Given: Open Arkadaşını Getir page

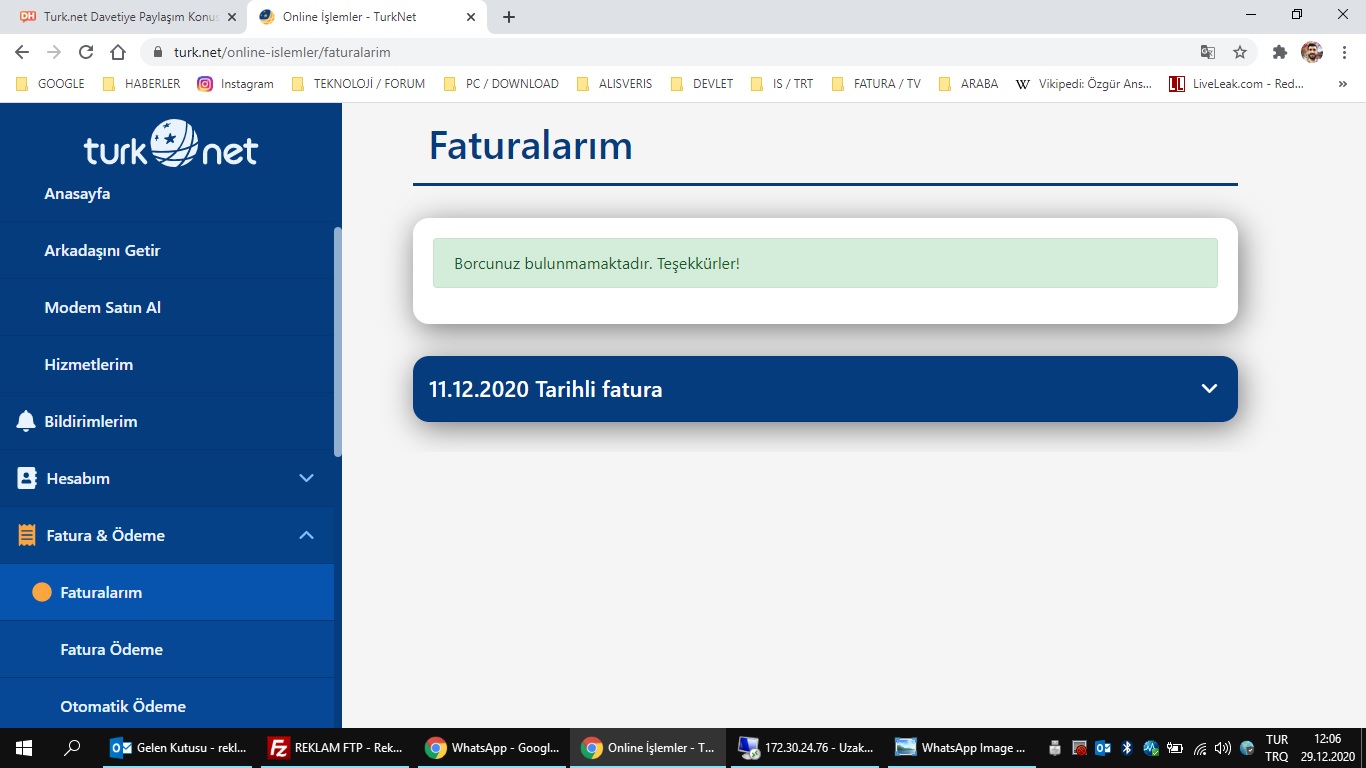Looking at the screenshot, I should pyautogui.click(x=102, y=250).
